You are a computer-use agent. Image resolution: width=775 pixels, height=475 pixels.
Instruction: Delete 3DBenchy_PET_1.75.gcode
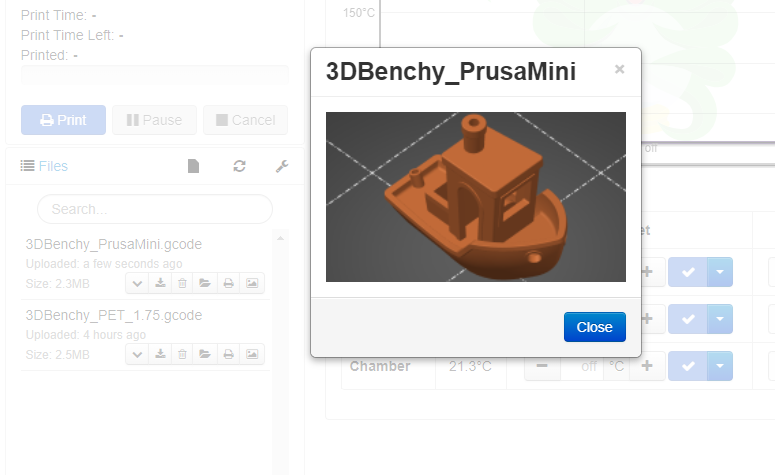pyautogui.click(x=182, y=354)
